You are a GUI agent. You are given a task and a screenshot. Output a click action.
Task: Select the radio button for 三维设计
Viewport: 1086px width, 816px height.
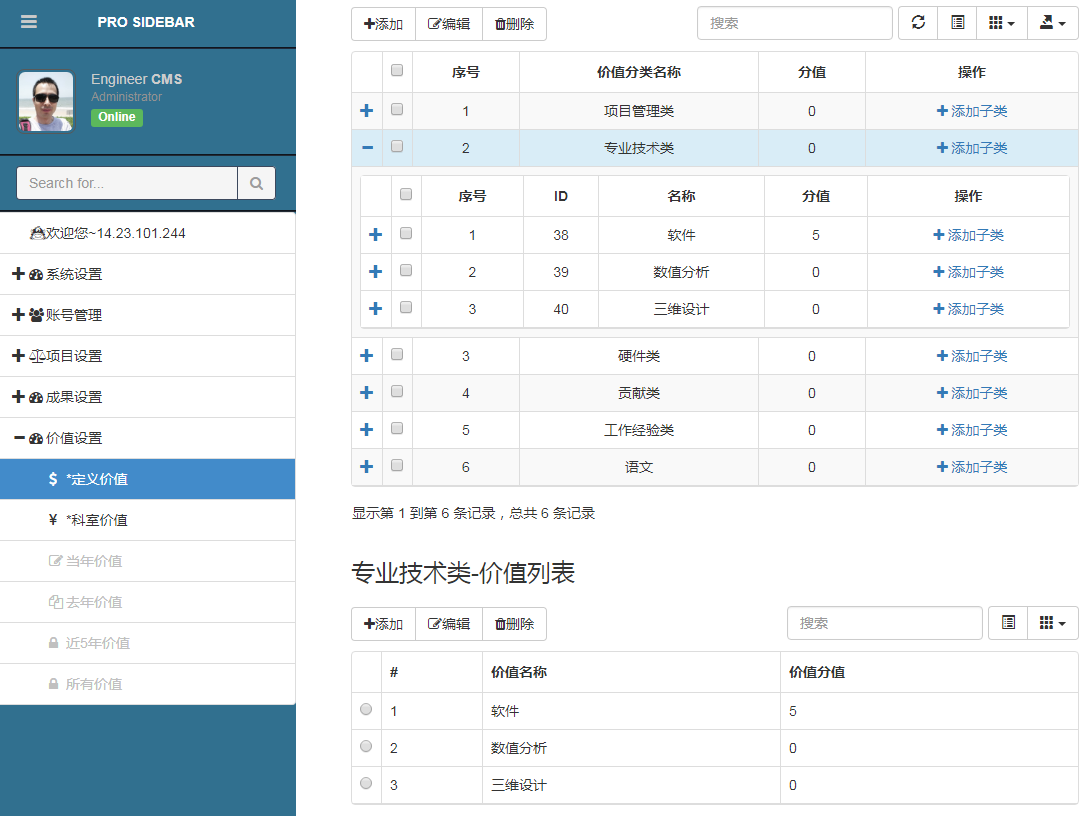(x=366, y=783)
